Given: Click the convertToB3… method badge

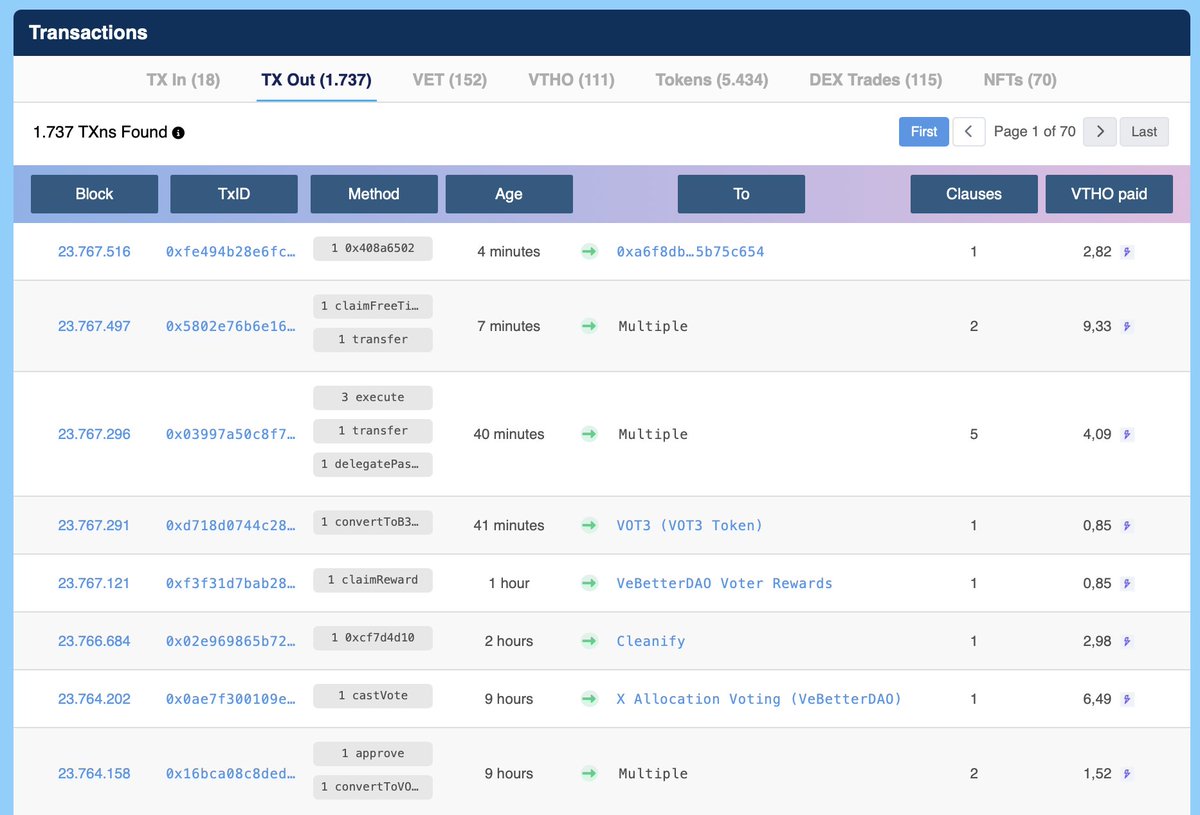Looking at the screenshot, I should click(x=373, y=521).
